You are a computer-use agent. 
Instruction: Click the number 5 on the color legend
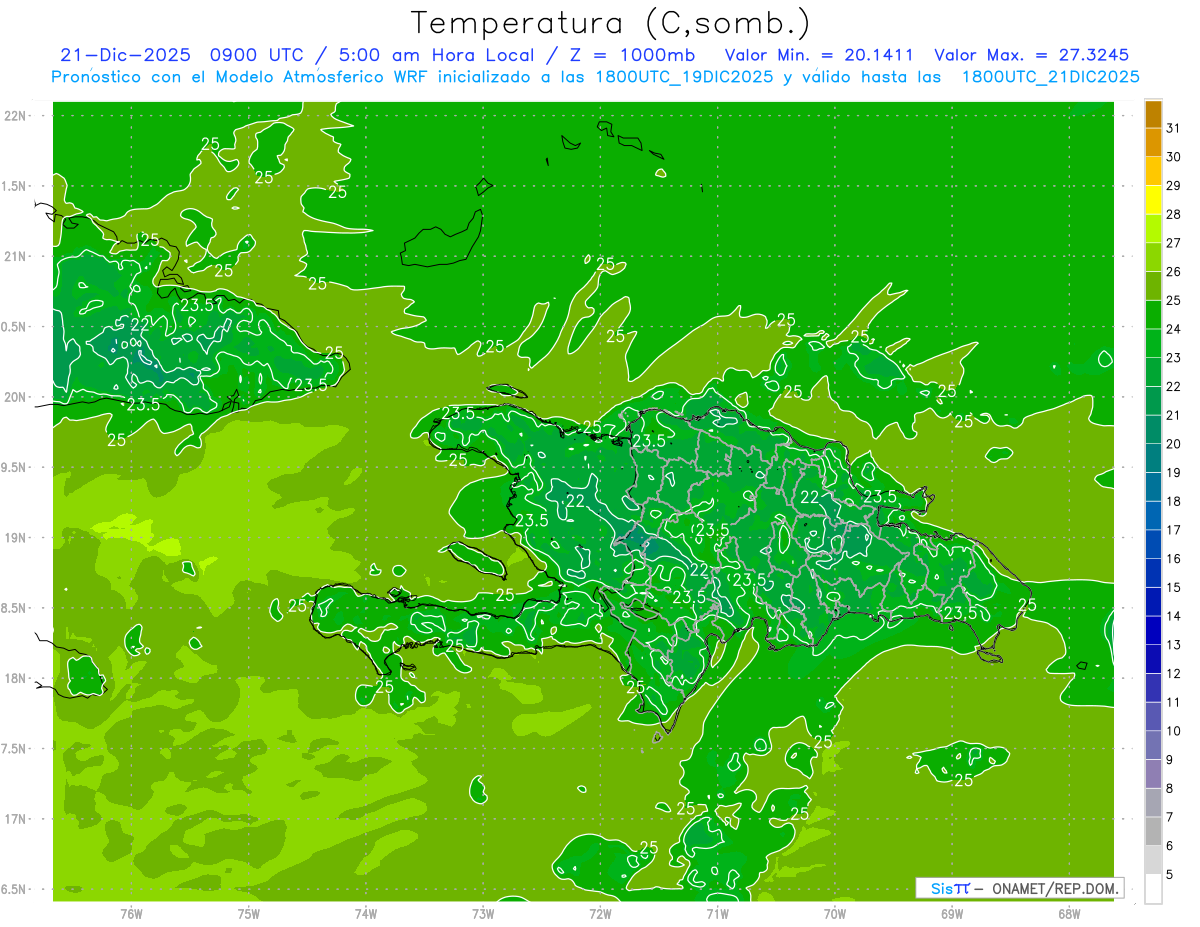tap(1170, 874)
